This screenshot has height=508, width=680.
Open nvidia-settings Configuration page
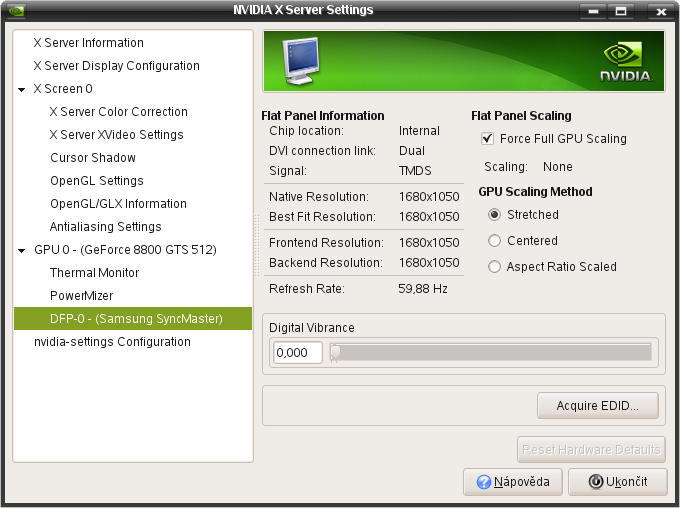(x=112, y=341)
